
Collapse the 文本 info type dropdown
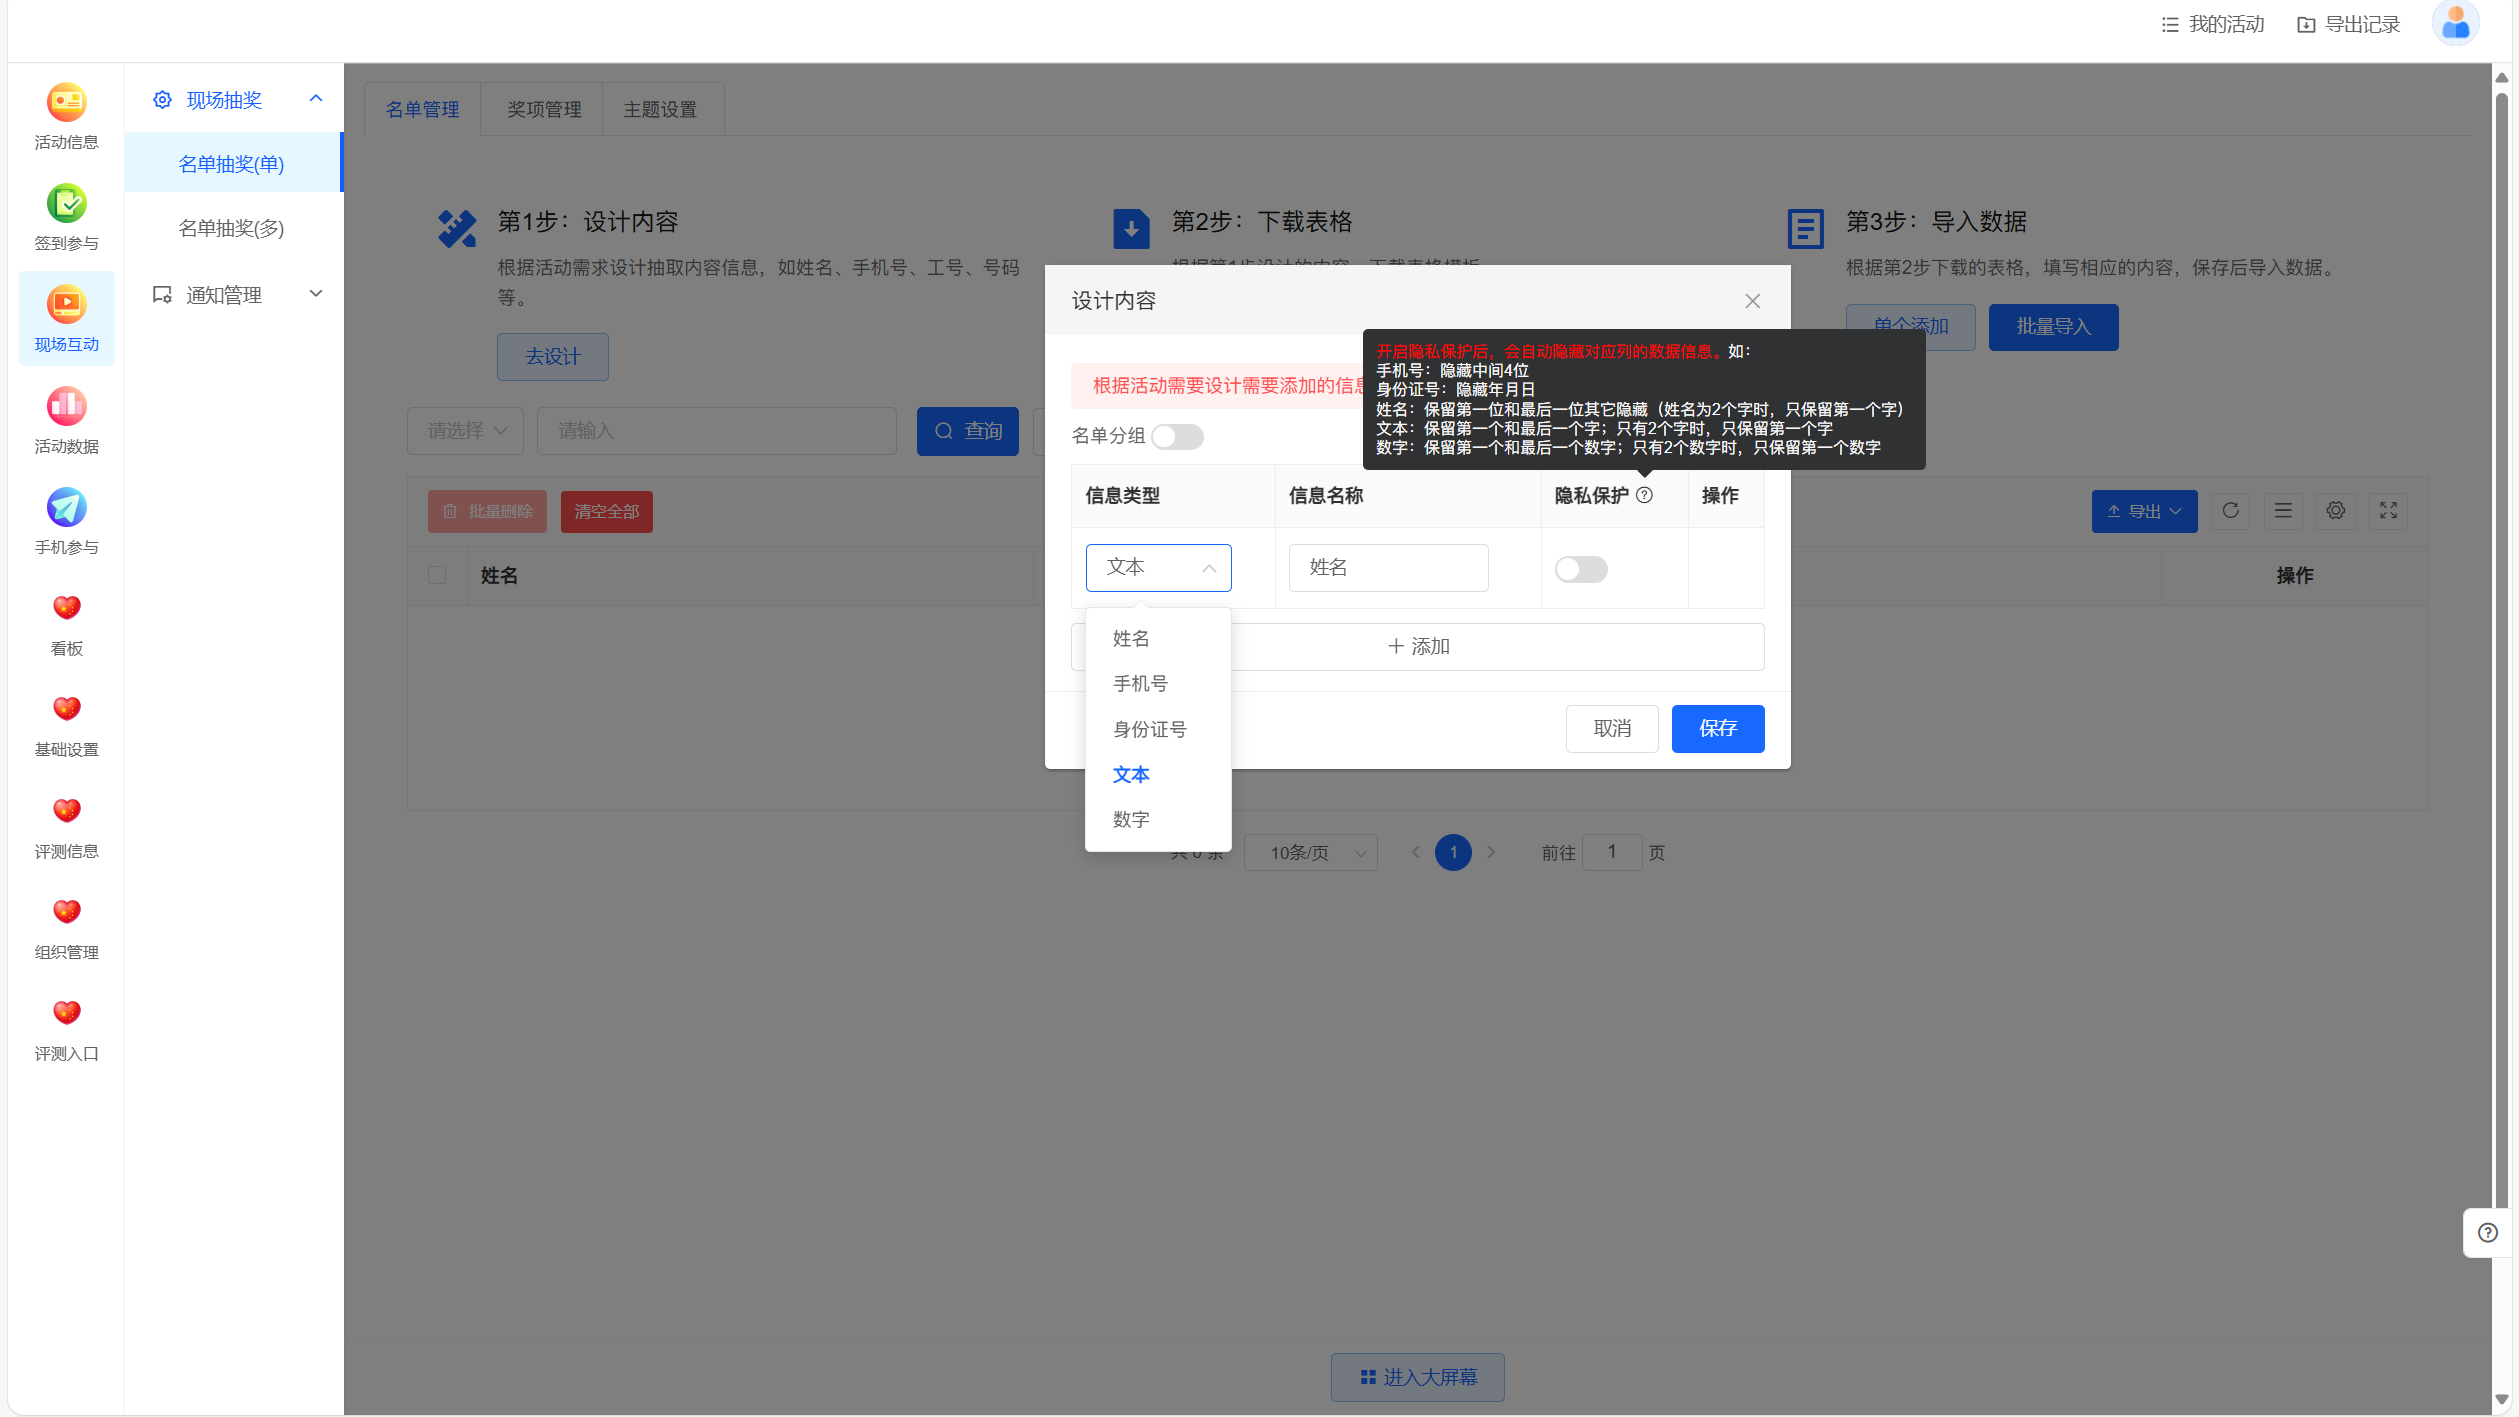tap(1158, 568)
